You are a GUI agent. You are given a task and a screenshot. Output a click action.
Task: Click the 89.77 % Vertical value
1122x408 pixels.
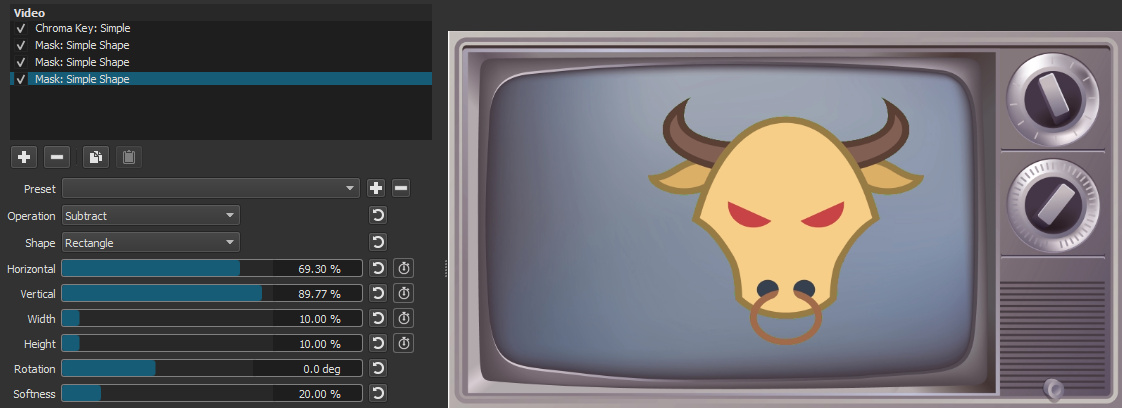click(319, 294)
